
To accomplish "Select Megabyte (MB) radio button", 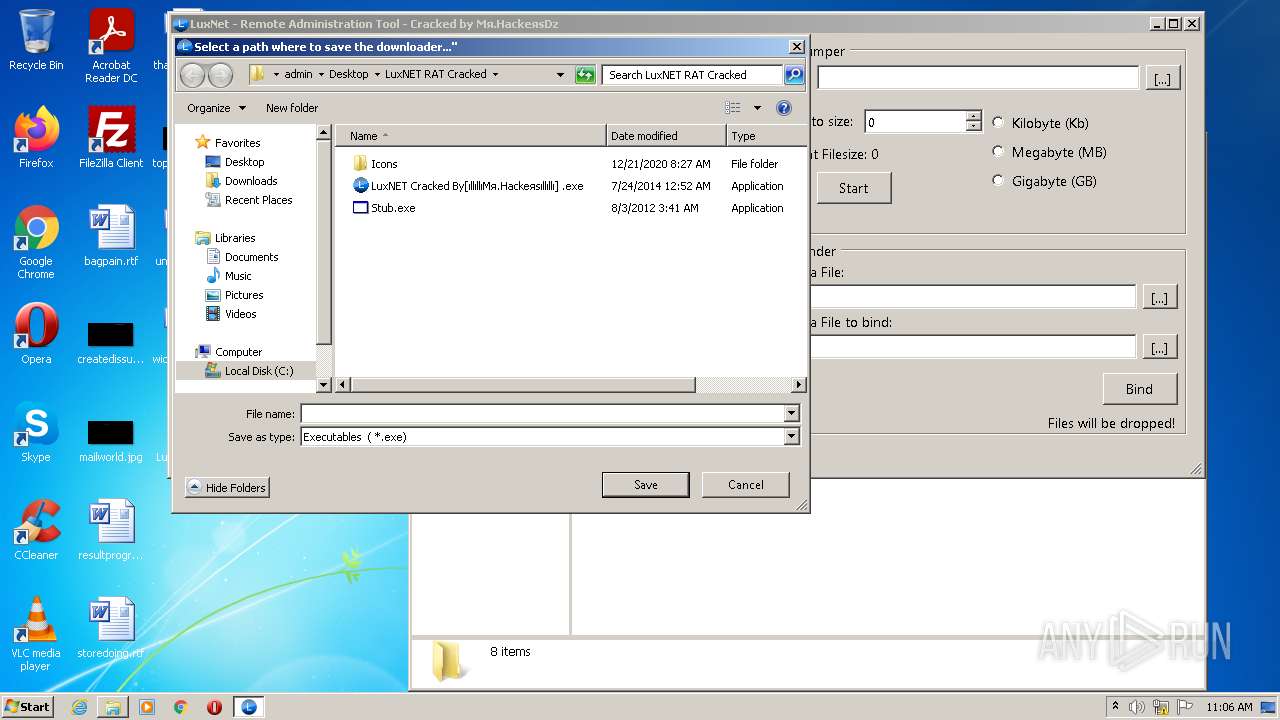I will pos(998,151).
